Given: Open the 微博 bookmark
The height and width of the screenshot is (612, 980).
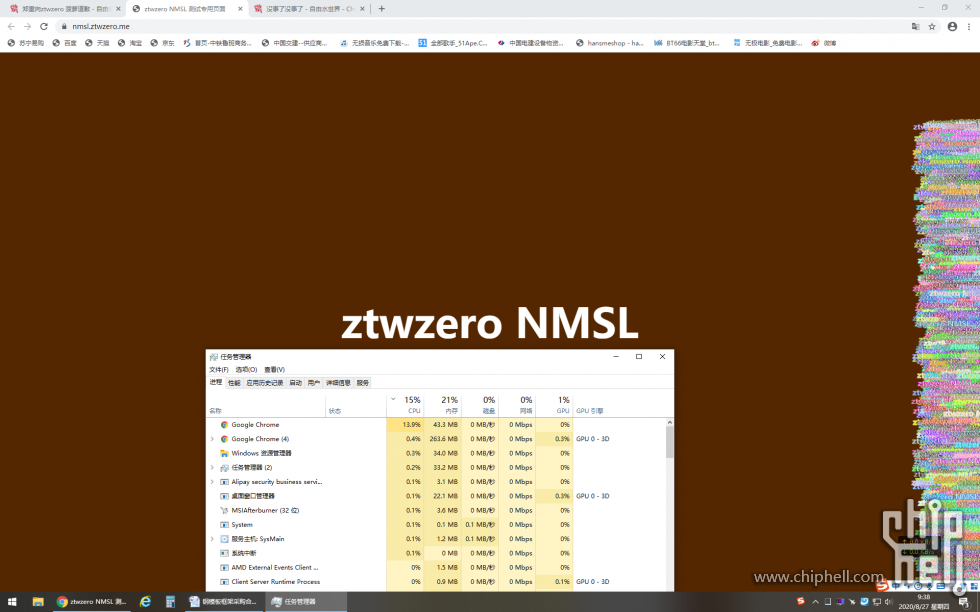Looking at the screenshot, I should tap(824, 43).
